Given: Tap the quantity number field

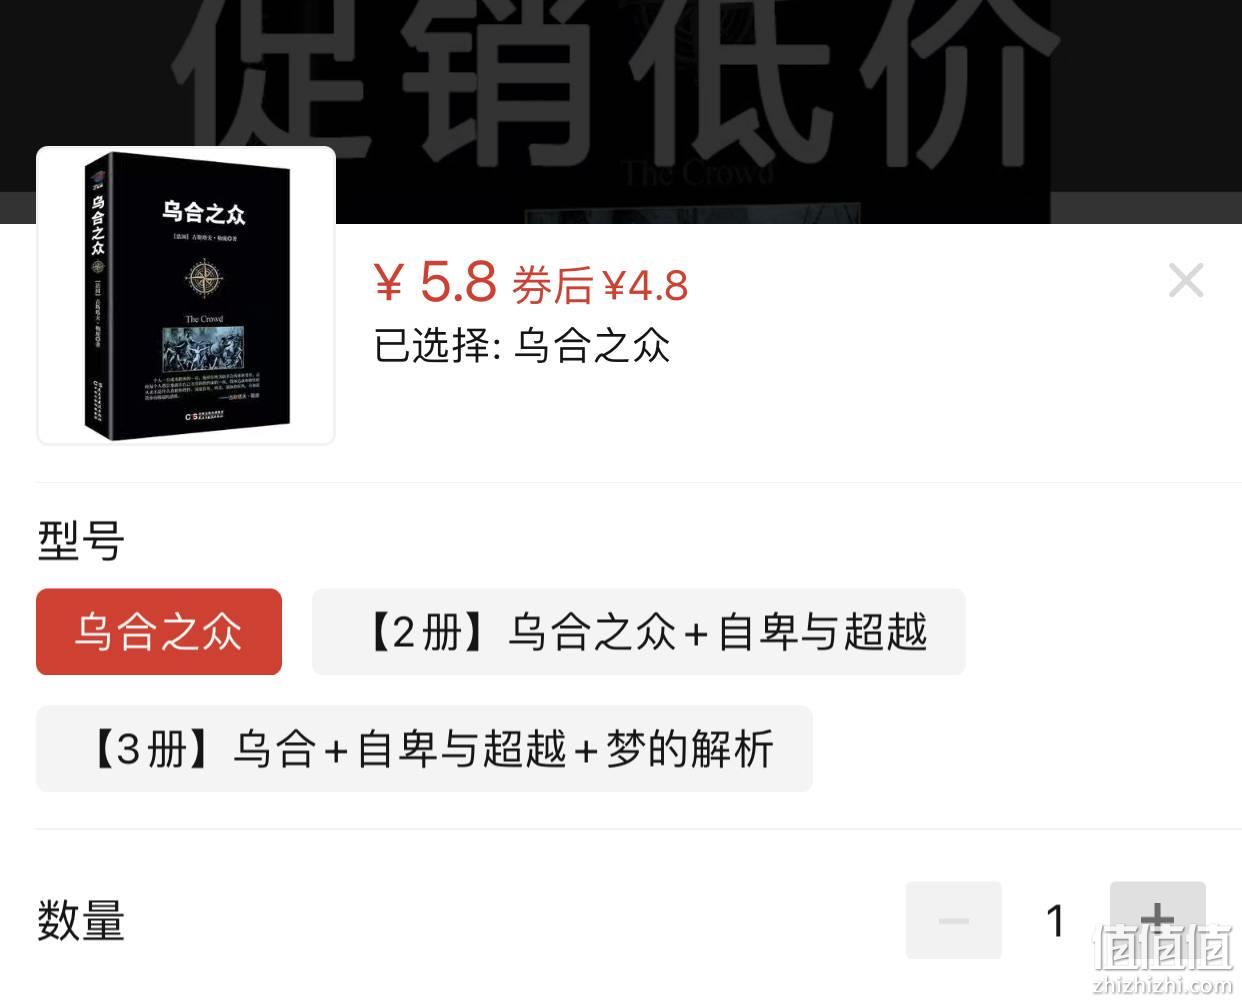Looking at the screenshot, I should pyautogui.click(x=1055, y=920).
